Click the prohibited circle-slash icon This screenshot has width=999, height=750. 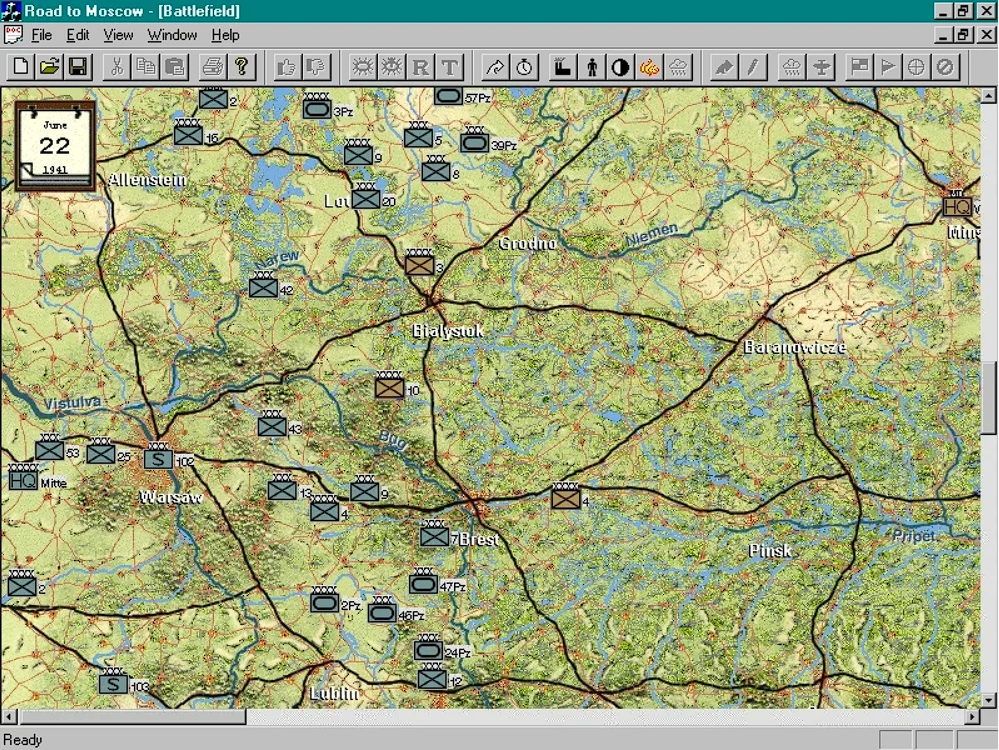pyautogui.click(x=945, y=67)
